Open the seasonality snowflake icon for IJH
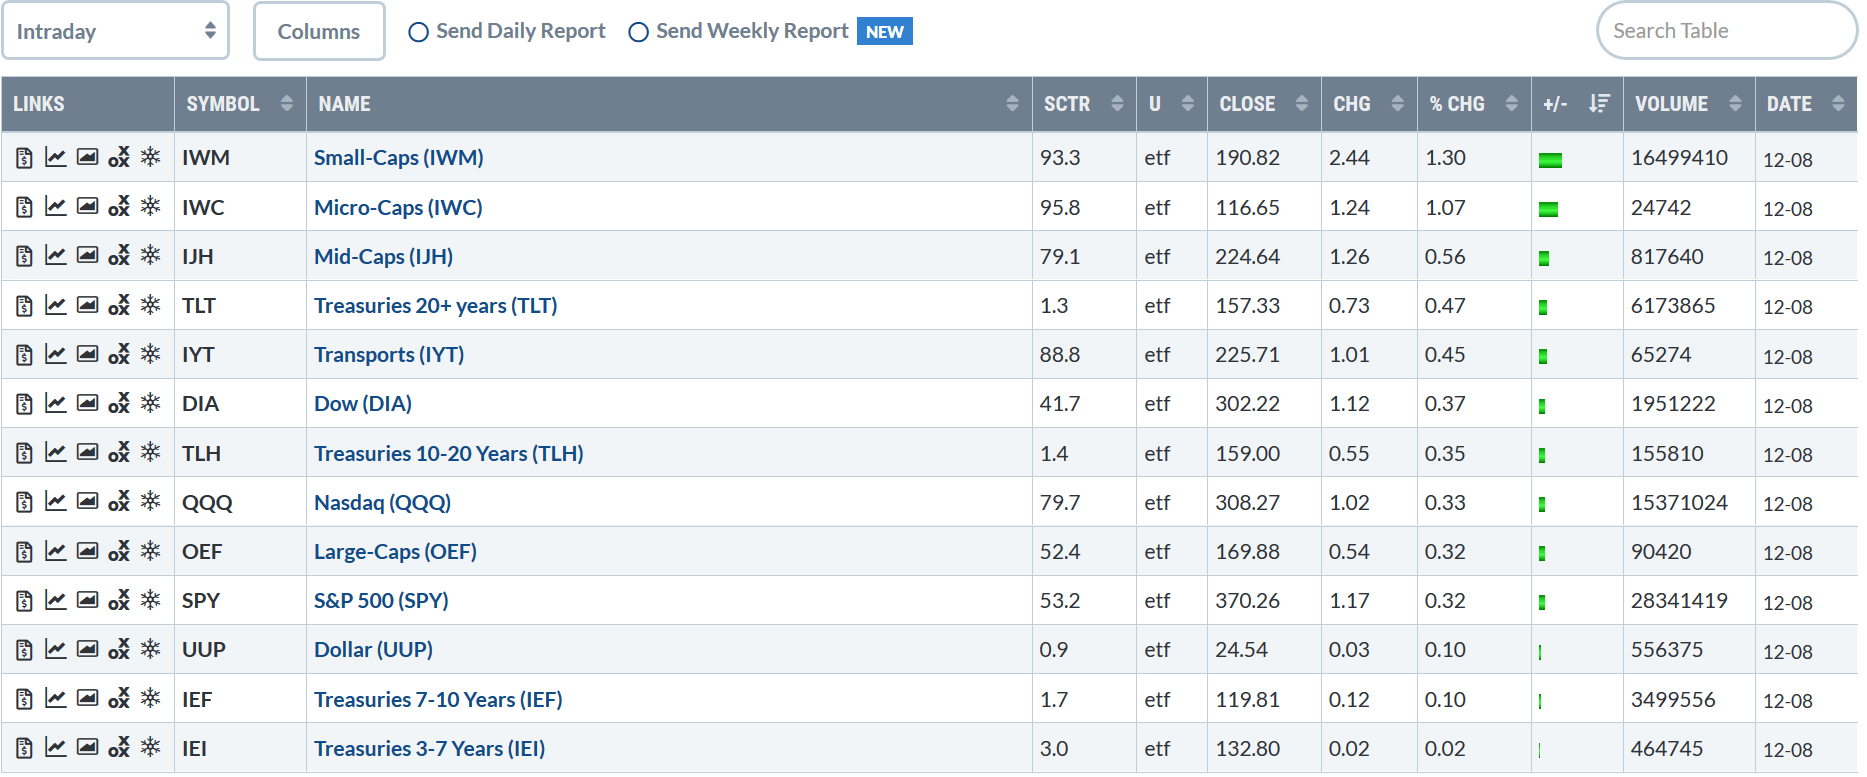Screen dimensions: 1867x777 click(x=150, y=256)
